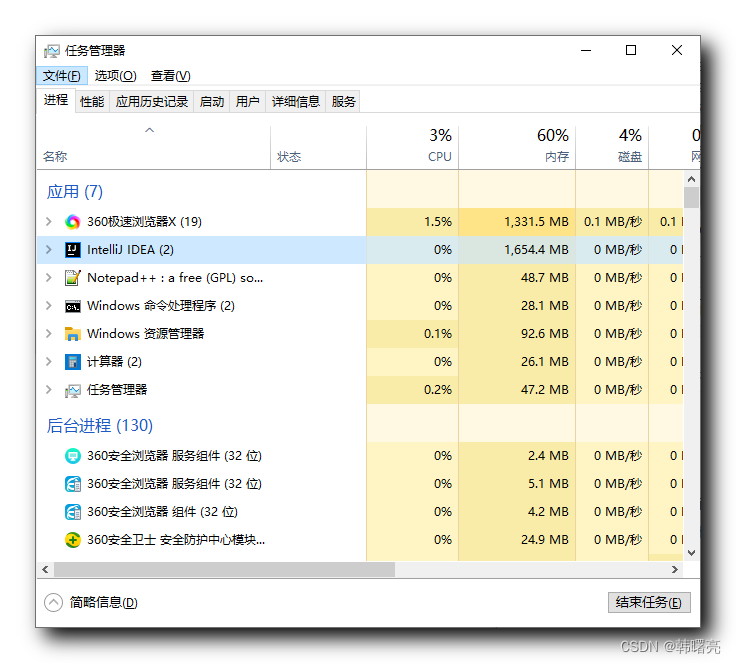Image resolution: width=736 pixels, height=663 pixels.
Task: Switch to the 应用历史记录 tab
Action: 152,101
